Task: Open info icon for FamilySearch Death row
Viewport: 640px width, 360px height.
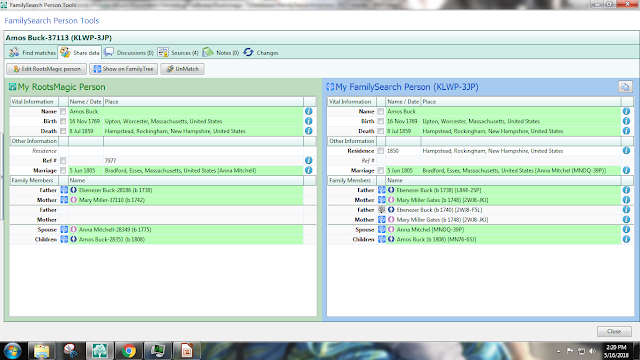Action: click(626, 131)
